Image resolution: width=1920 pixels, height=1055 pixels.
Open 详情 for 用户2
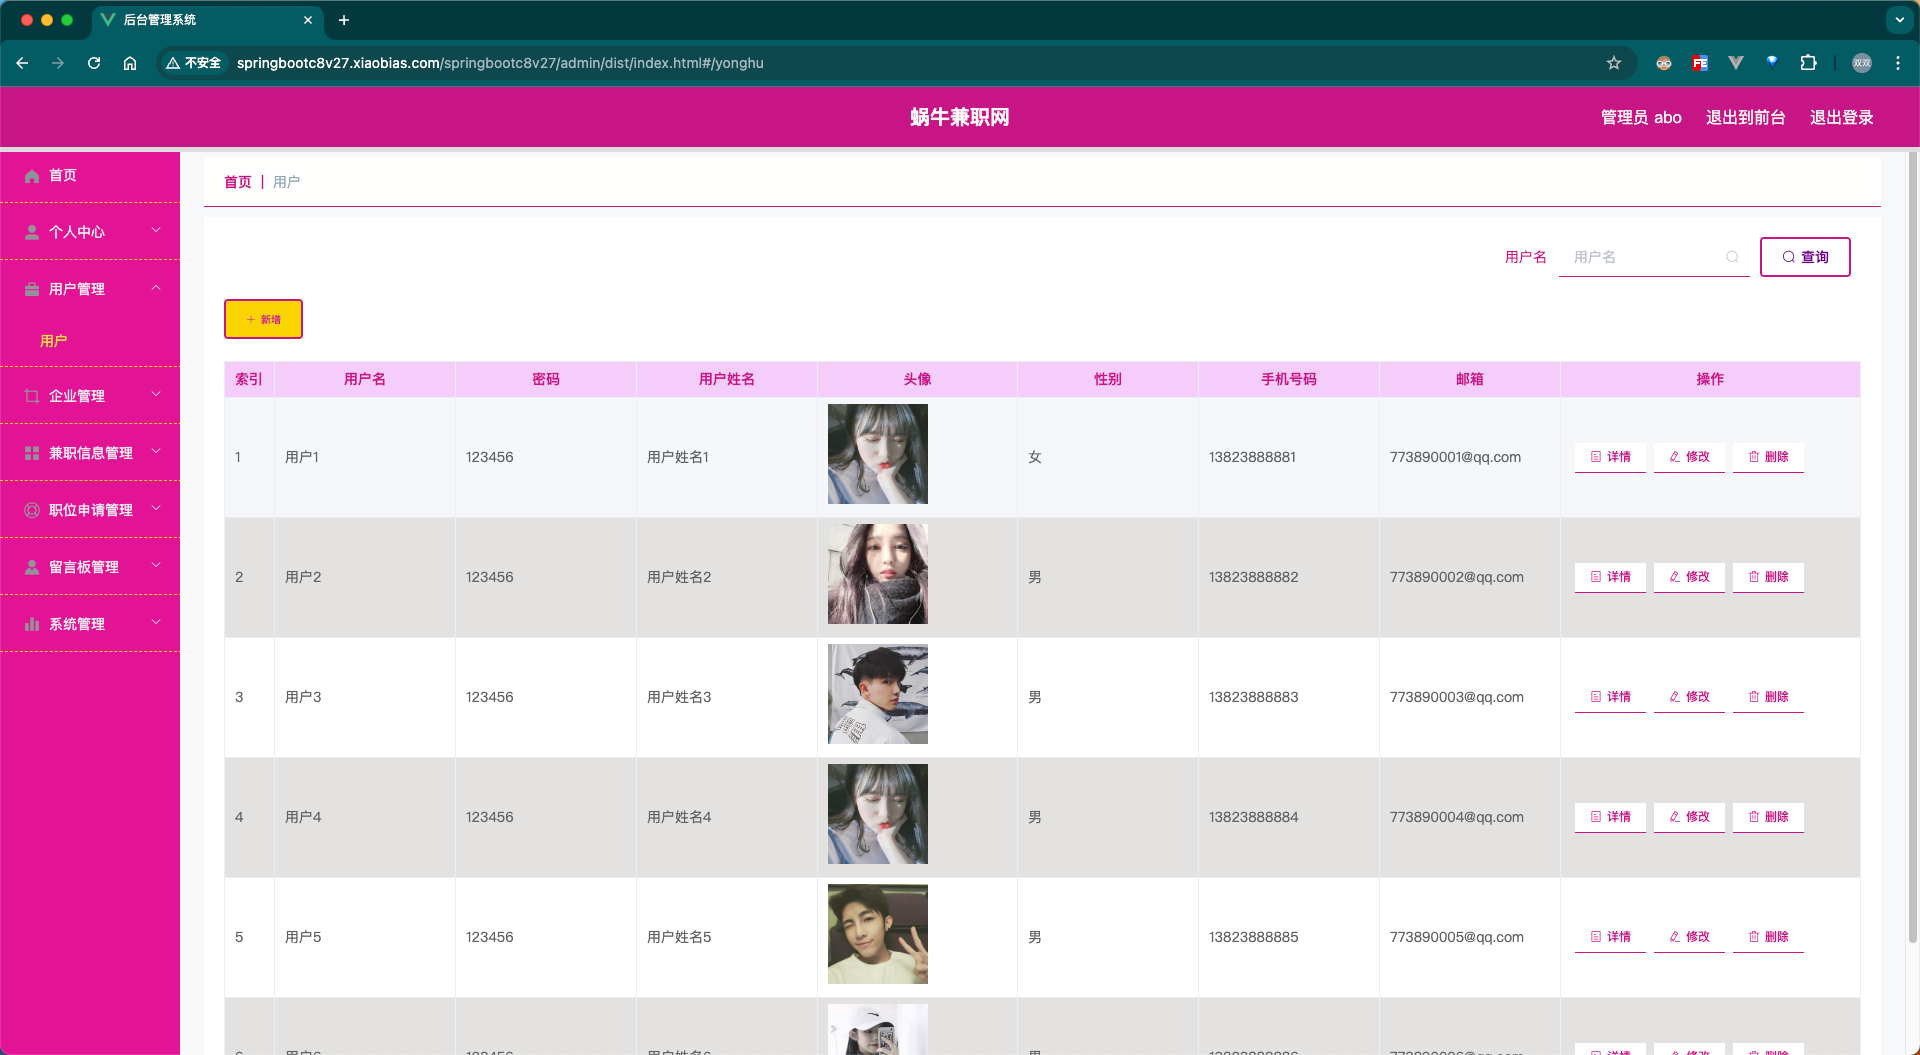1610,577
